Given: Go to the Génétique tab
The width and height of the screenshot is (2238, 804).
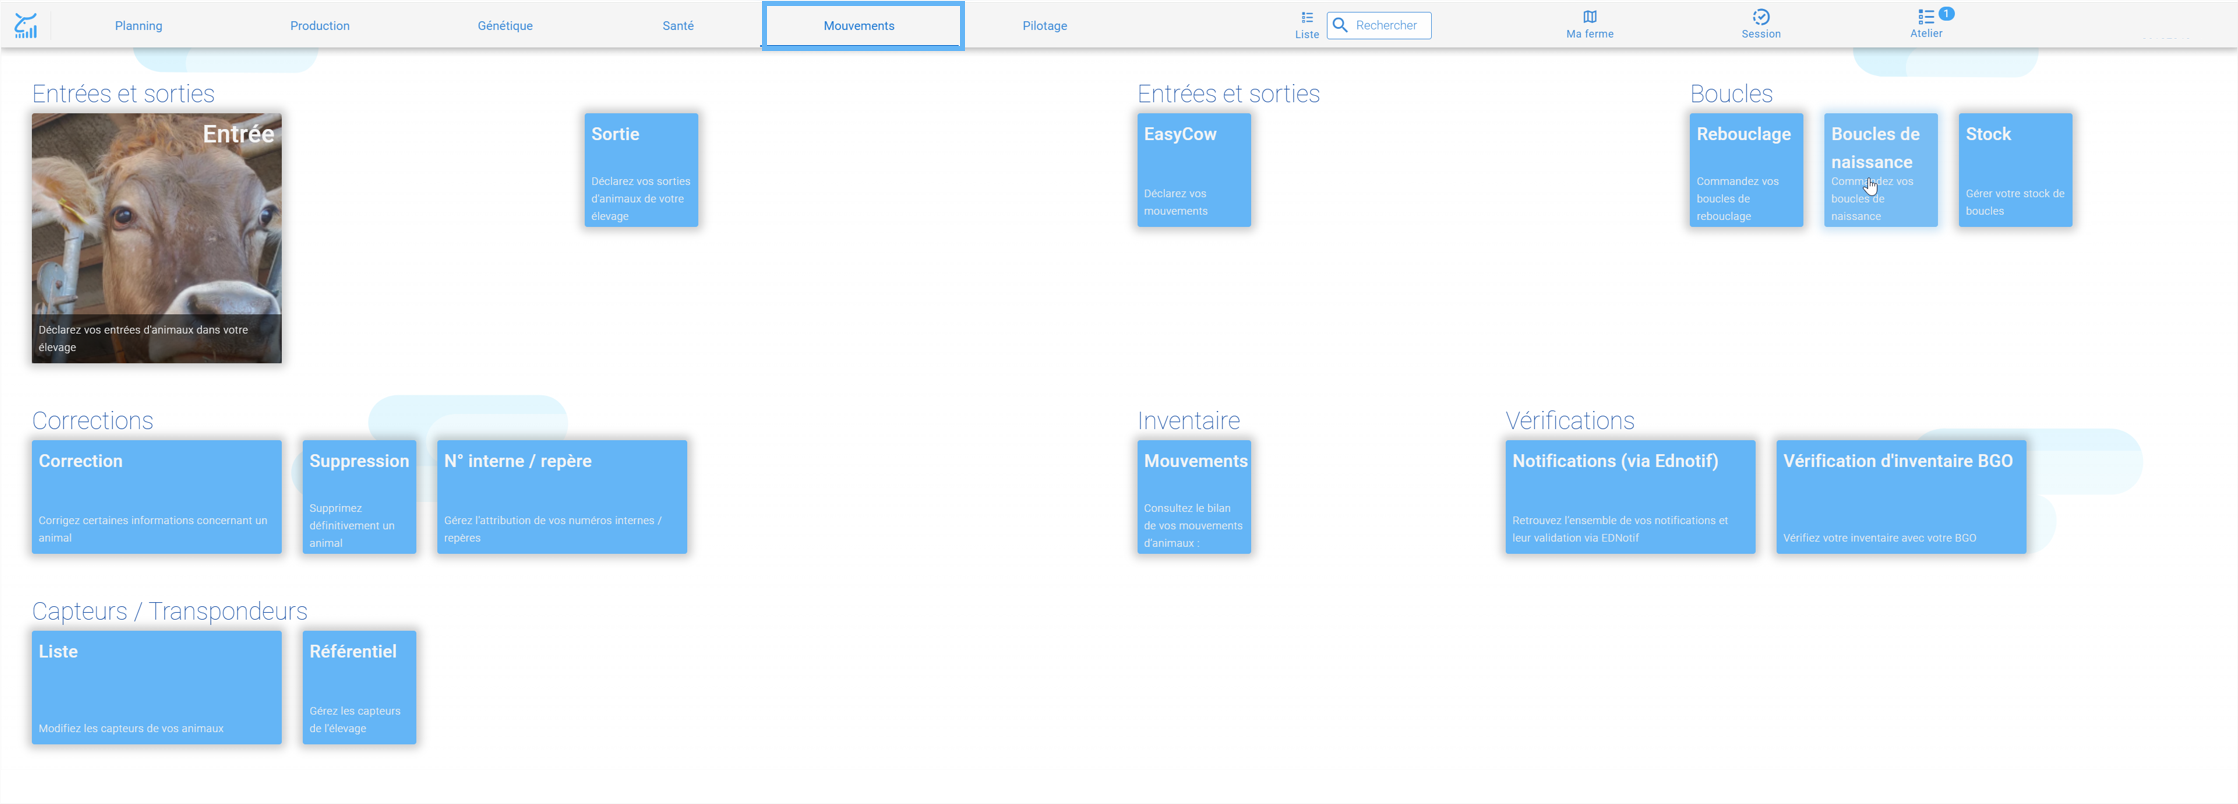Looking at the screenshot, I should coord(505,26).
